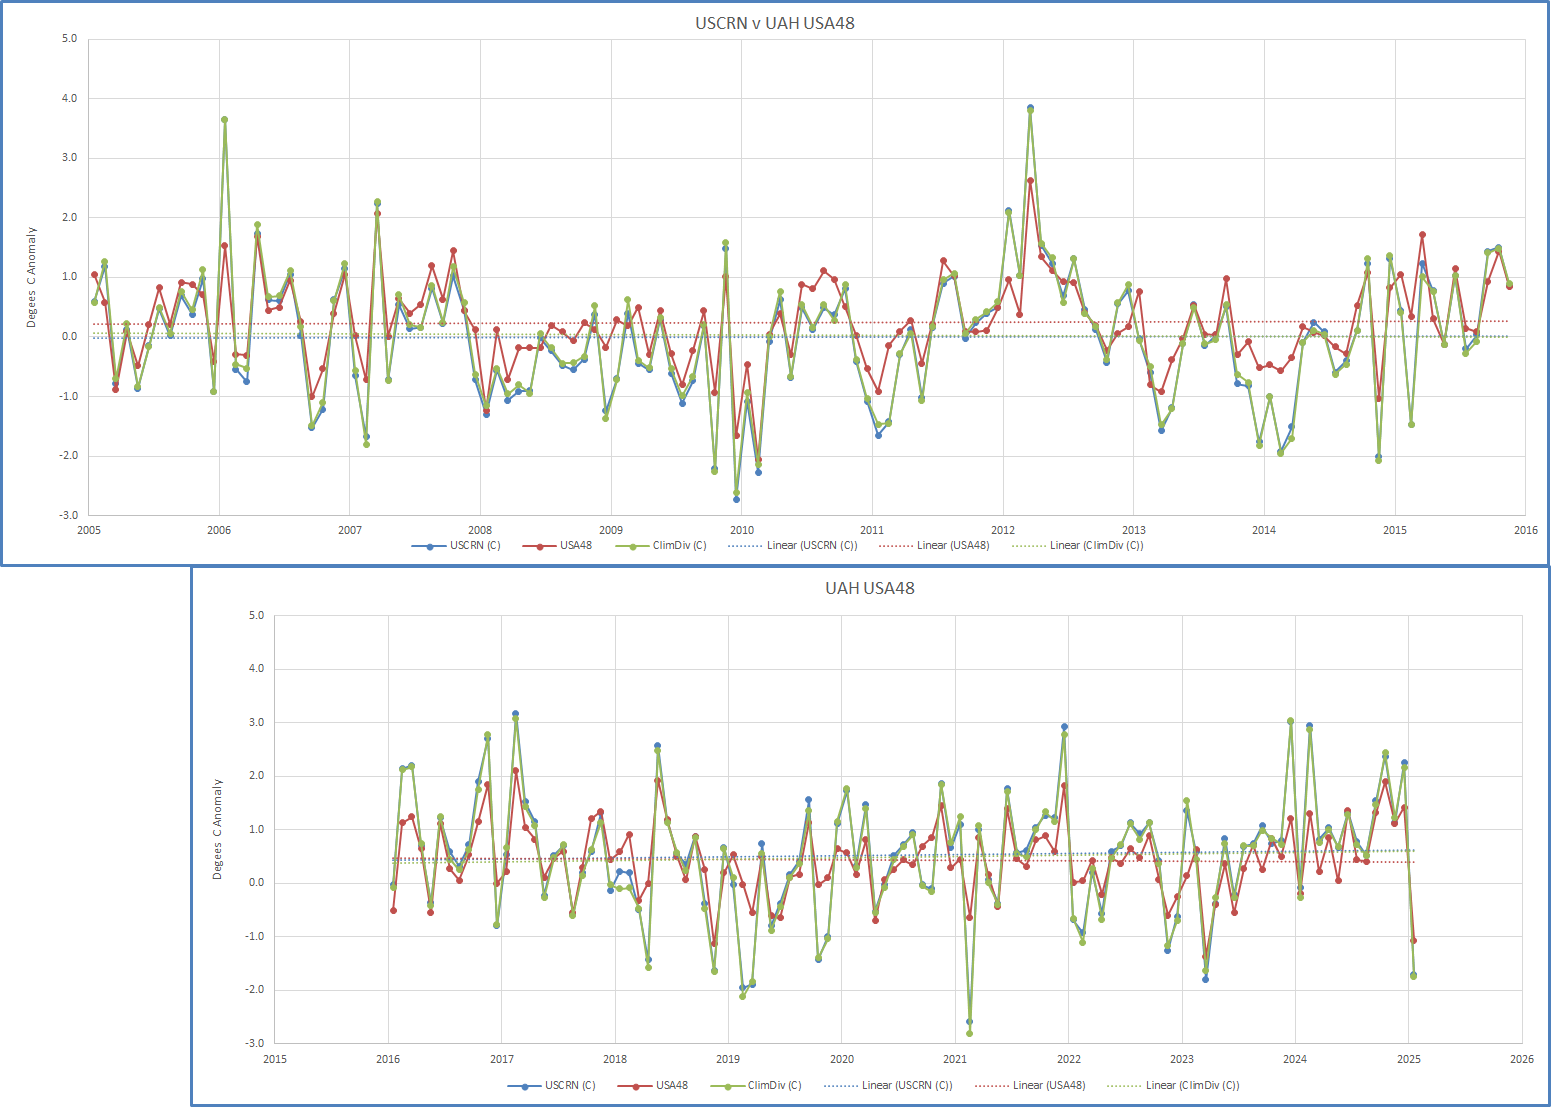Click "Degees C Anomaly" axis title of 2015–2026 chart
This screenshot has width=1551, height=1107.
pyautogui.click(x=218, y=829)
